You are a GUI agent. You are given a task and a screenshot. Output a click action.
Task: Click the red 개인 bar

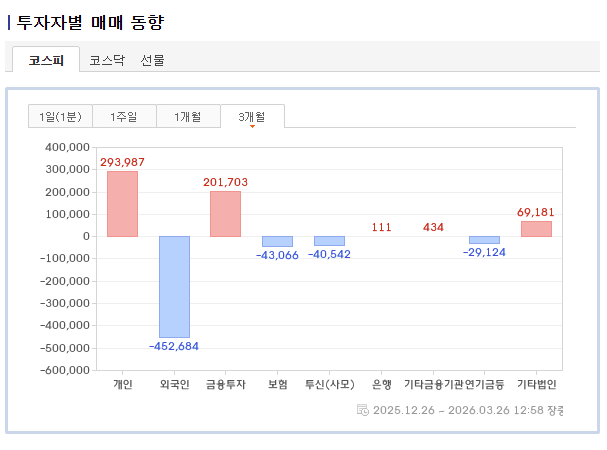click(123, 204)
